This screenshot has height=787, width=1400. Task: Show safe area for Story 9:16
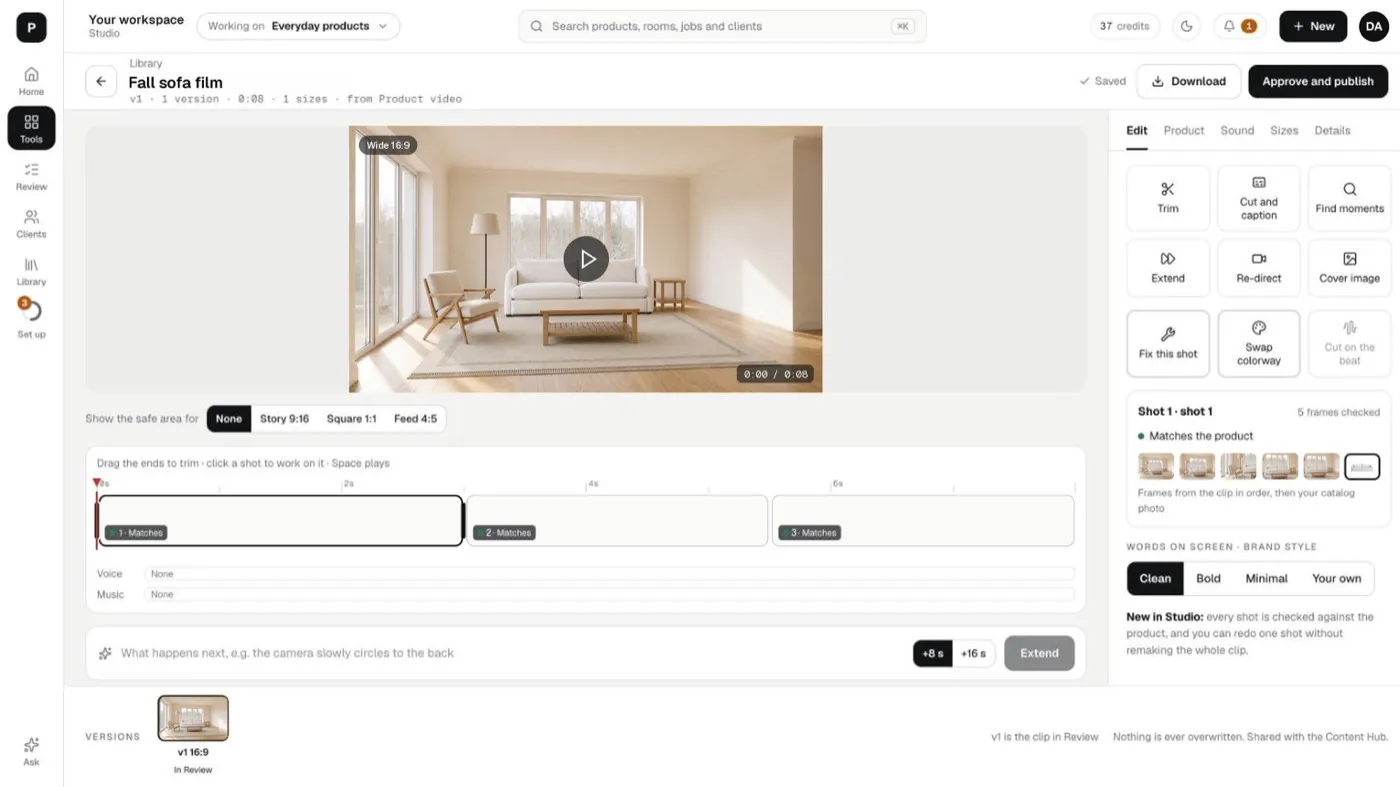click(x=284, y=419)
